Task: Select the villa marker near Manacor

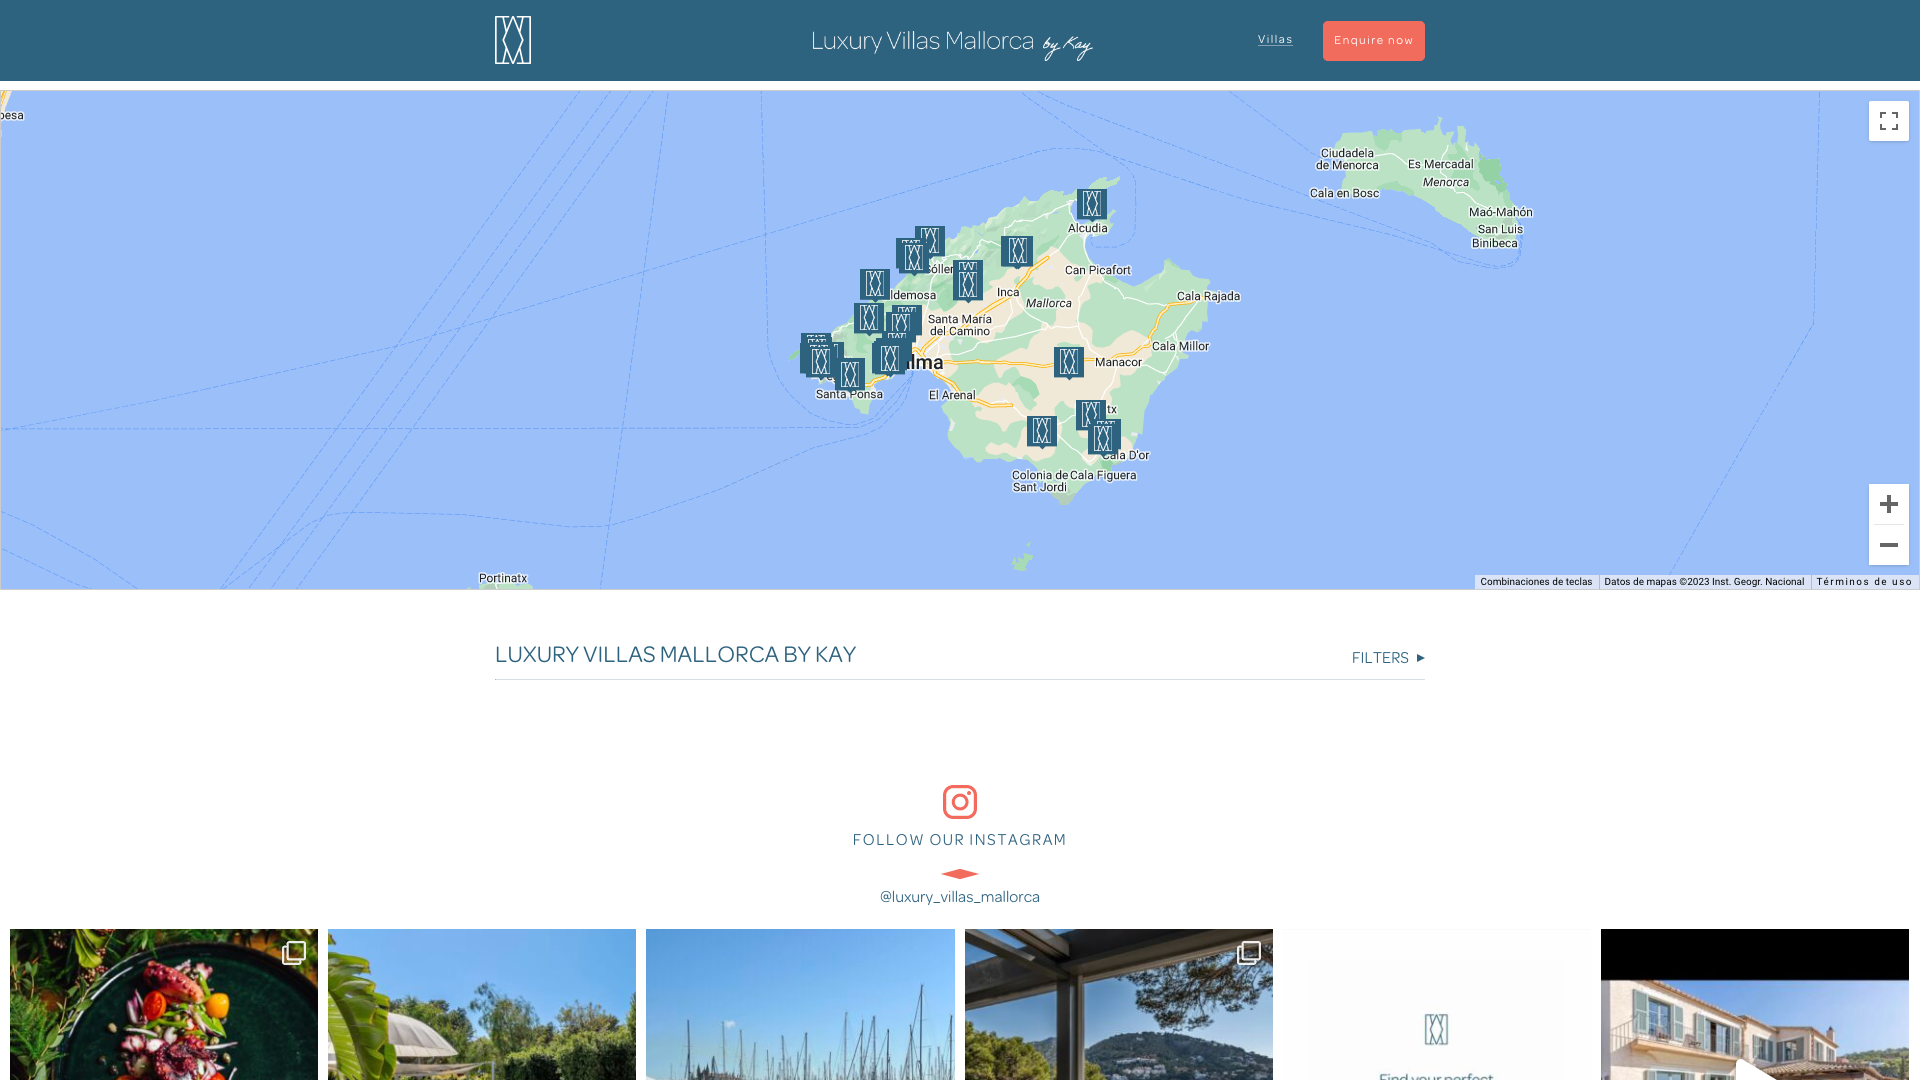Action: [x=1068, y=362]
